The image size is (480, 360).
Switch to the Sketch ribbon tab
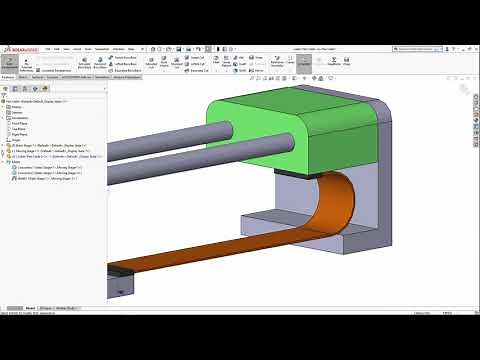(23, 77)
